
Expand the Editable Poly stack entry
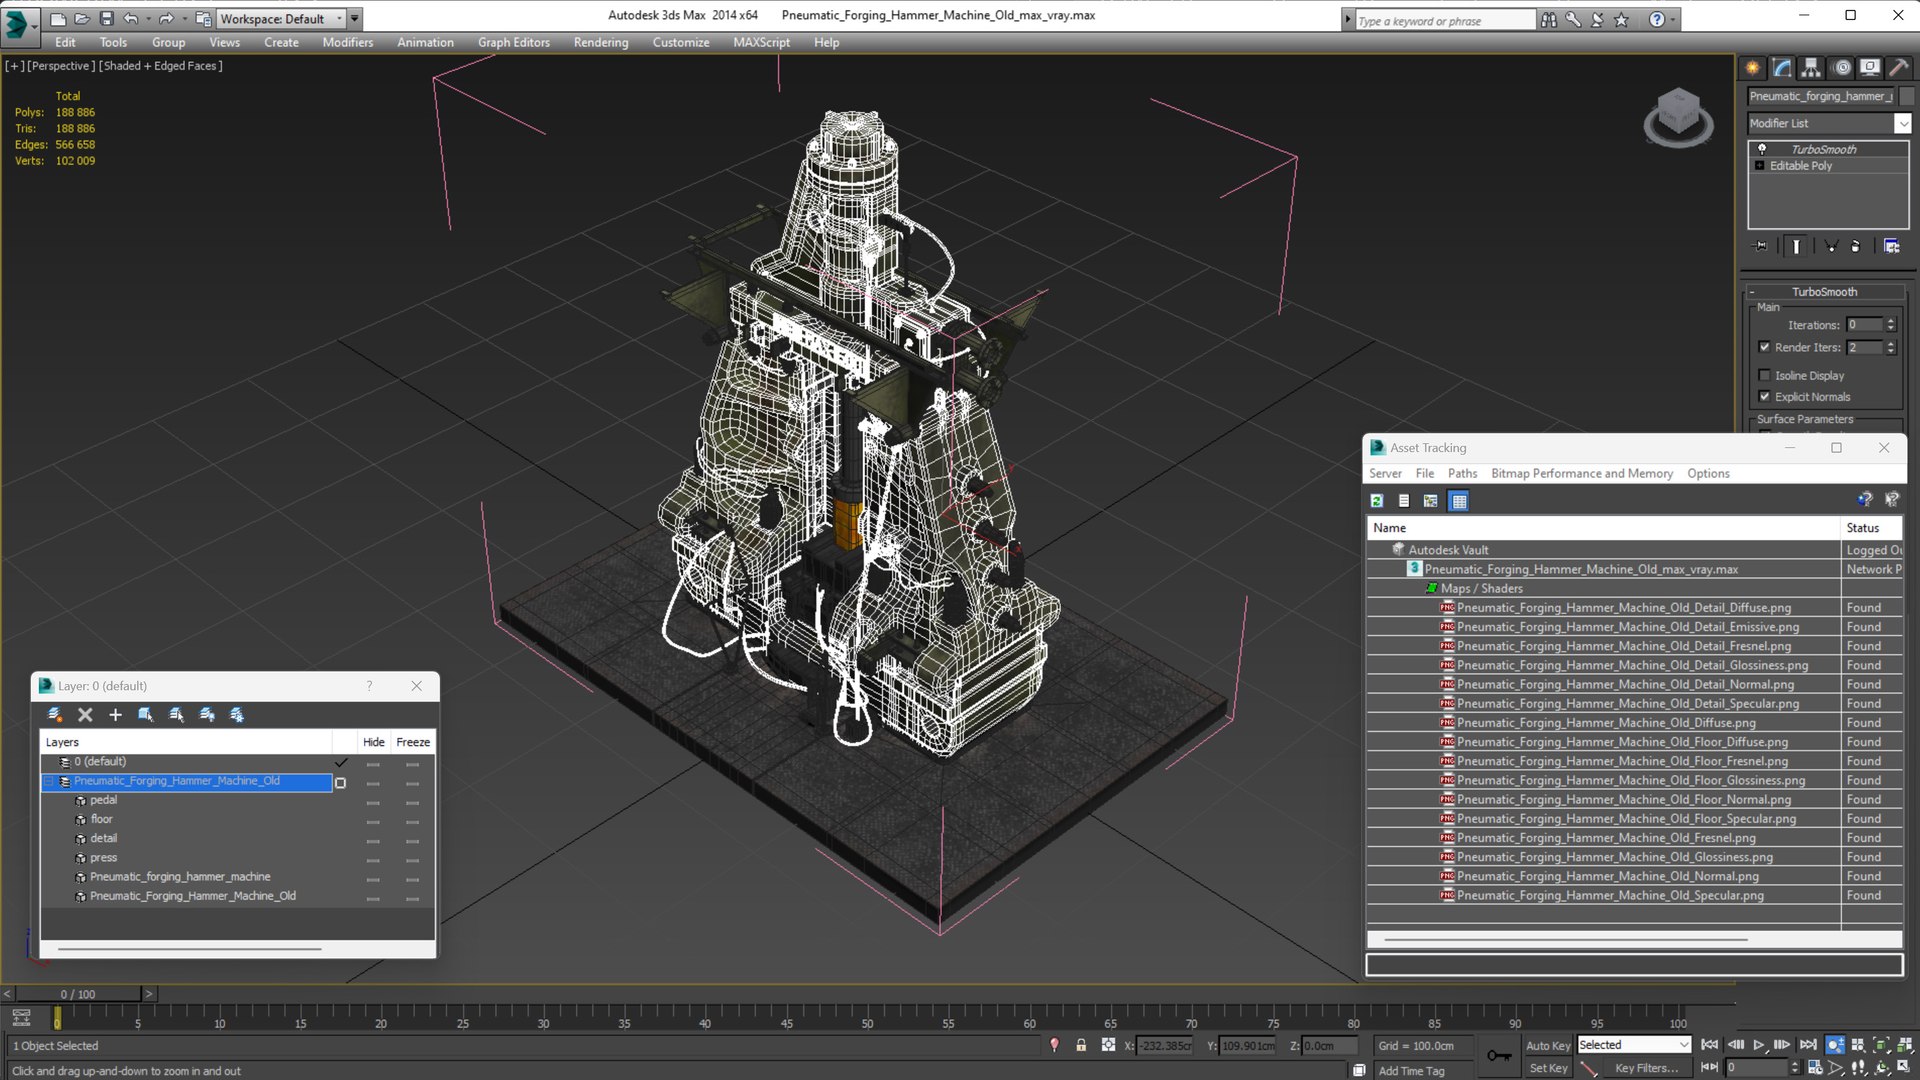point(1759,166)
